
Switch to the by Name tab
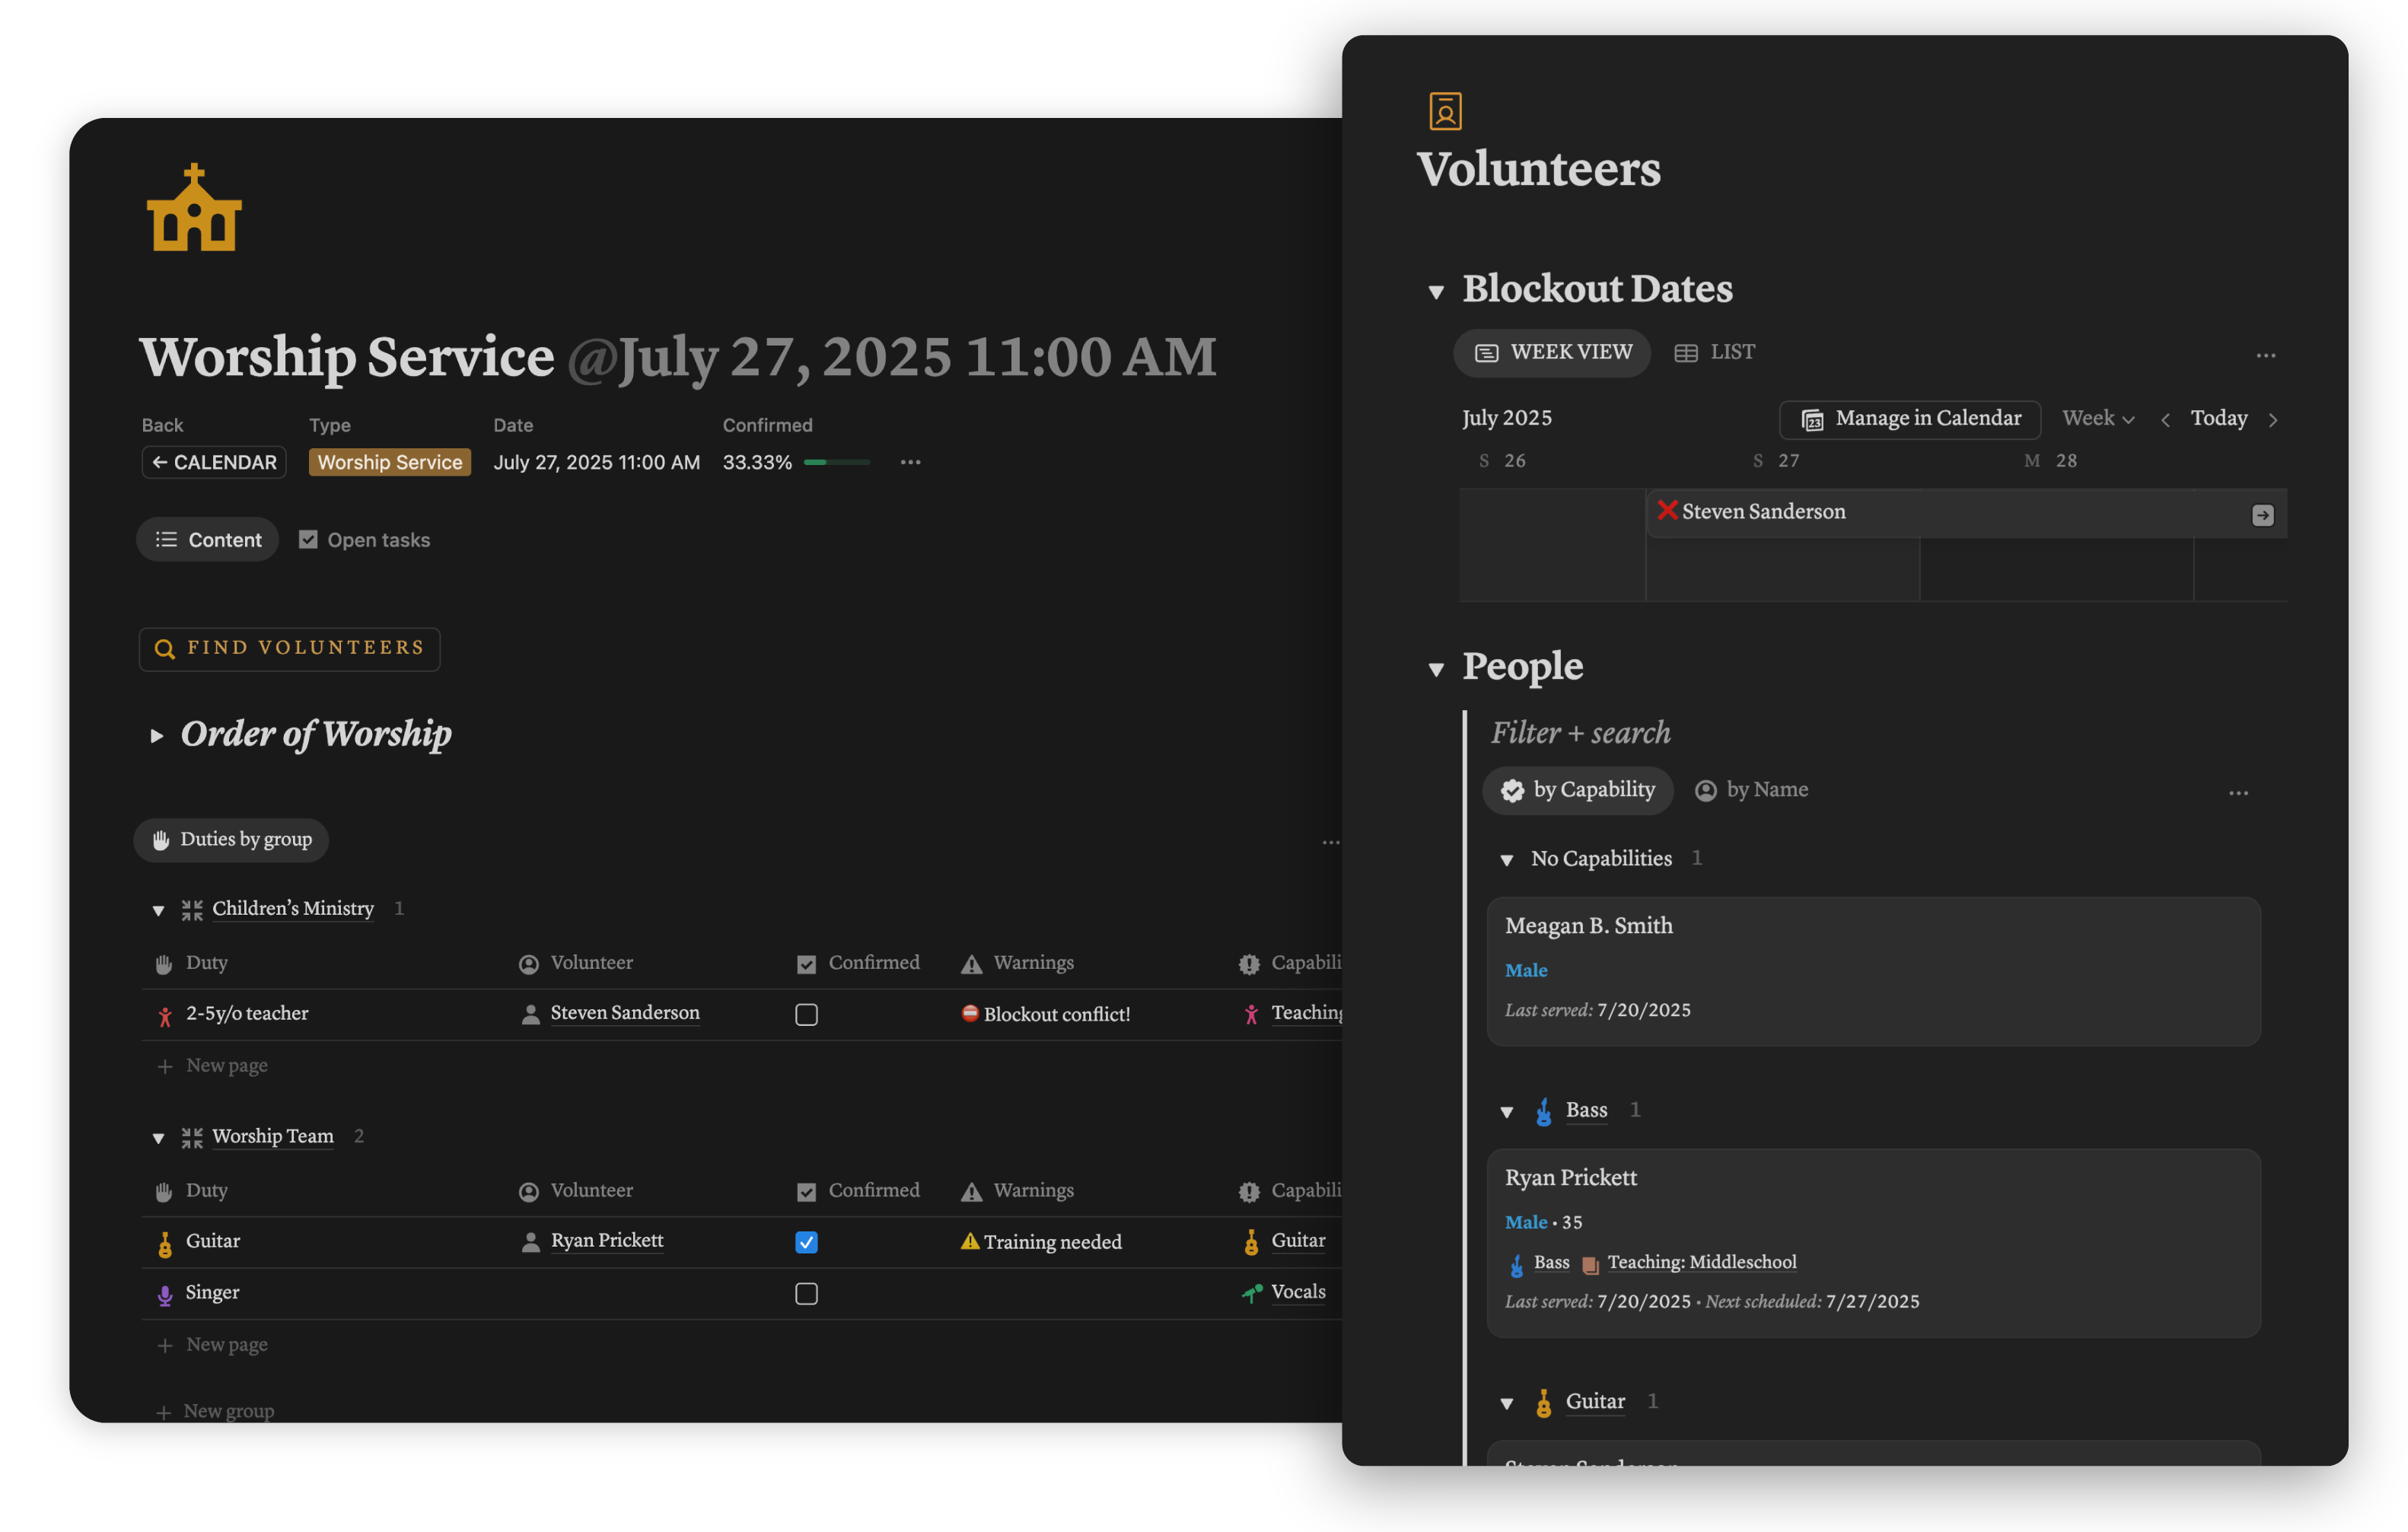click(x=1752, y=790)
